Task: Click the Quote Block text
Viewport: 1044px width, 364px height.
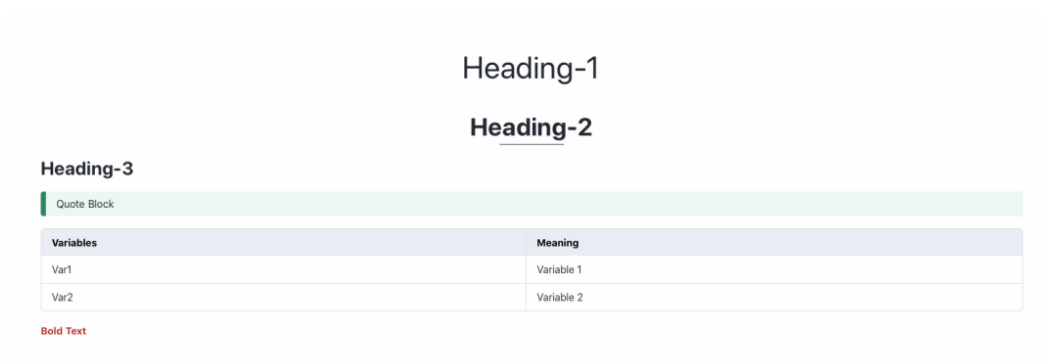Action: (85, 204)
